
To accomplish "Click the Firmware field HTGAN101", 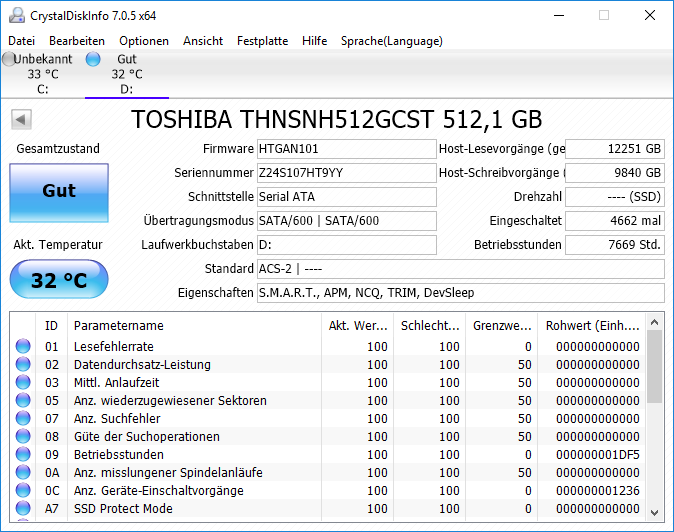I will coord(346,149).
